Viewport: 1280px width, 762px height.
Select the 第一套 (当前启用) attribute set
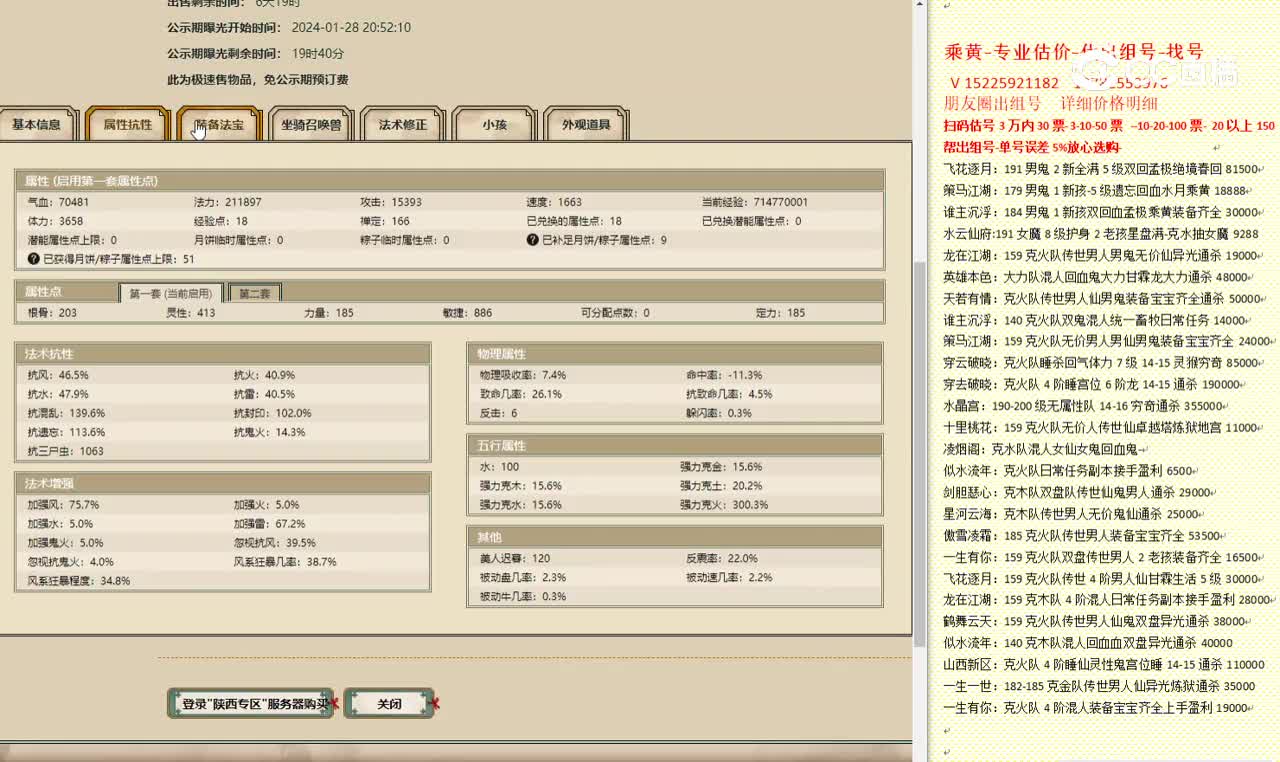(x=171, y=294)
